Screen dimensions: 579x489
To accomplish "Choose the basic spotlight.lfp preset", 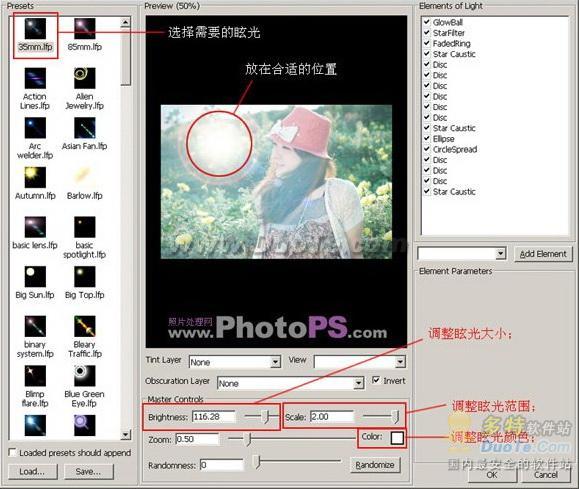I will [85, 237].
